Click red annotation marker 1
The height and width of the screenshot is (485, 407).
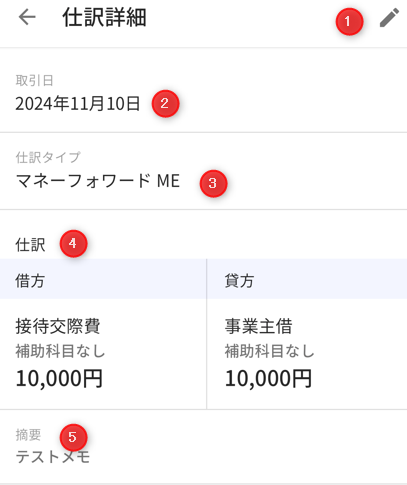point(349,22)
